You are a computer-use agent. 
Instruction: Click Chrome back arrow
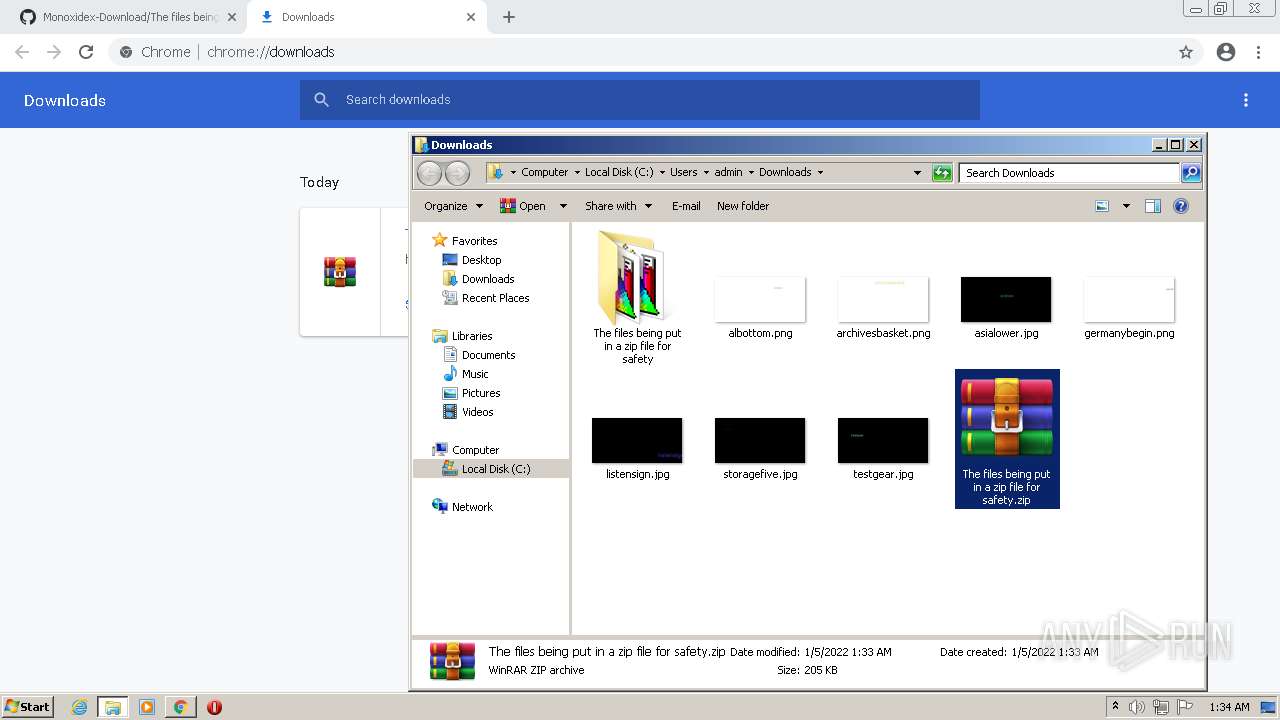(22, 52)
